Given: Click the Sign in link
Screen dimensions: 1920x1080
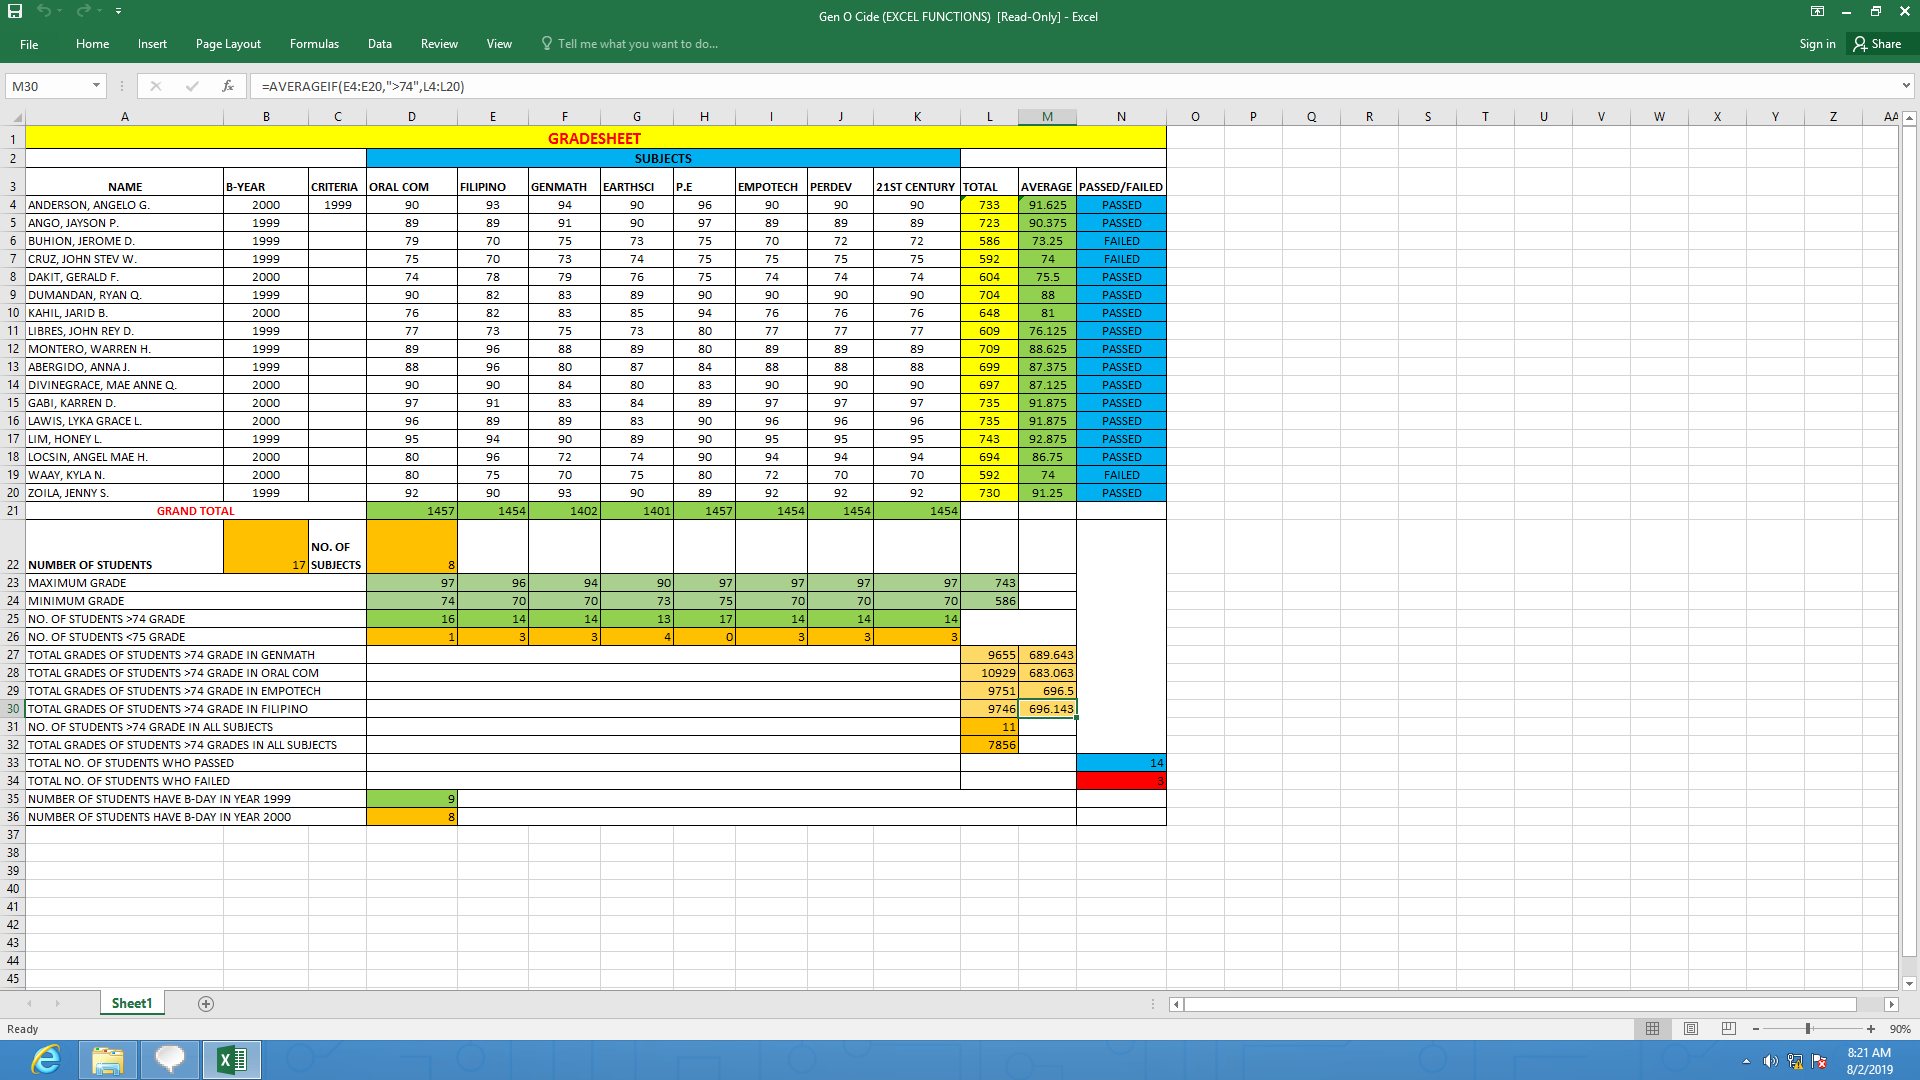Looking at the screenshot, I should 1817,44.
